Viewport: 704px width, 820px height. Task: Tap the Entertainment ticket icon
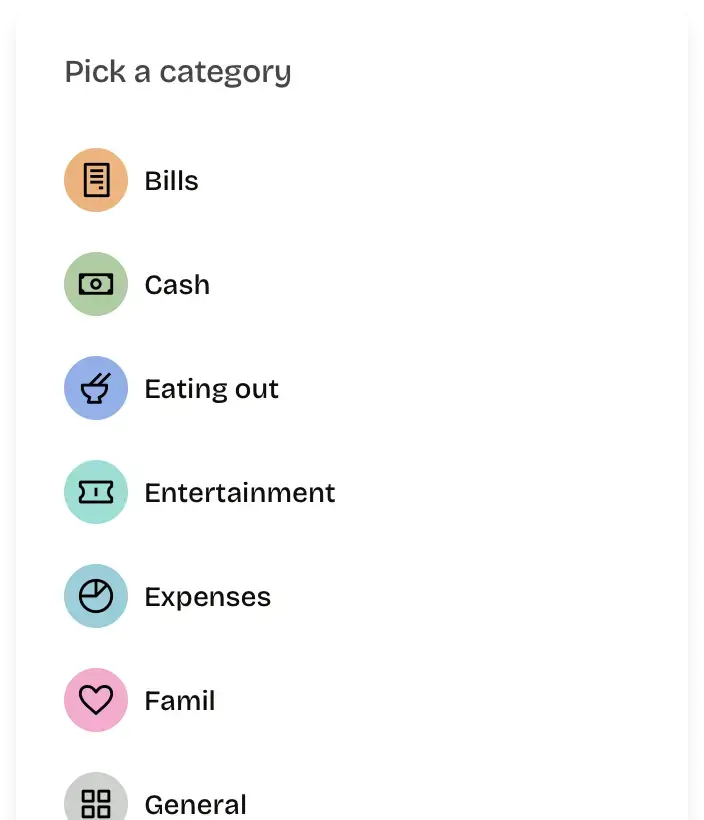[96, 493]
